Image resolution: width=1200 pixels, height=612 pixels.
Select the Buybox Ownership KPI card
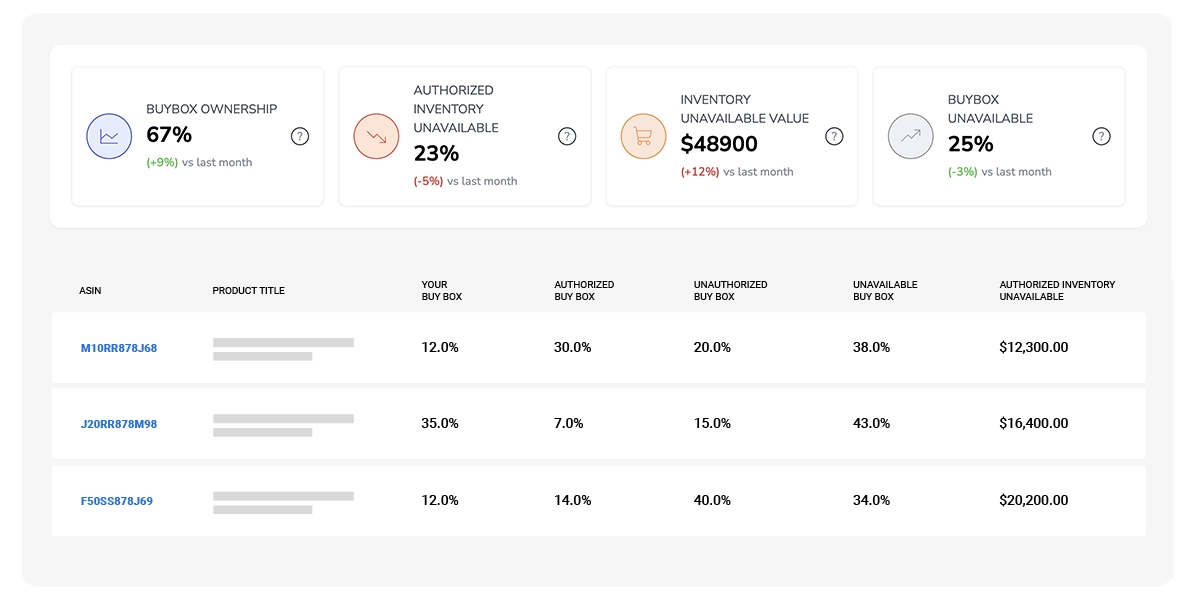pos(197,136)
